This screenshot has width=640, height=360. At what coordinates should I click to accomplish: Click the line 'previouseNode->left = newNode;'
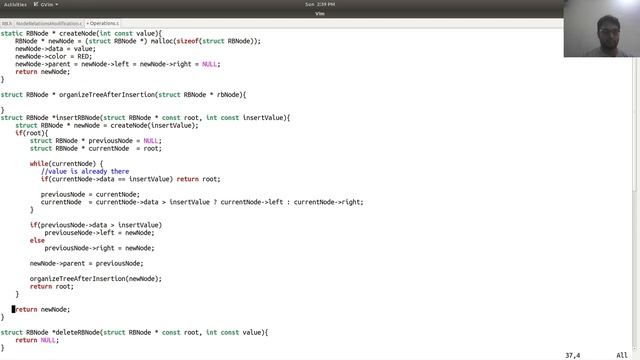pyautogui.click(x=99, y=233)
